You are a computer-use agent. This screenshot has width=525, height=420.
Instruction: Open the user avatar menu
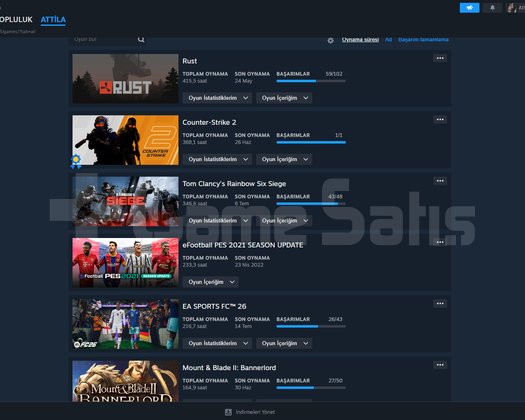(x=515, y=8)
